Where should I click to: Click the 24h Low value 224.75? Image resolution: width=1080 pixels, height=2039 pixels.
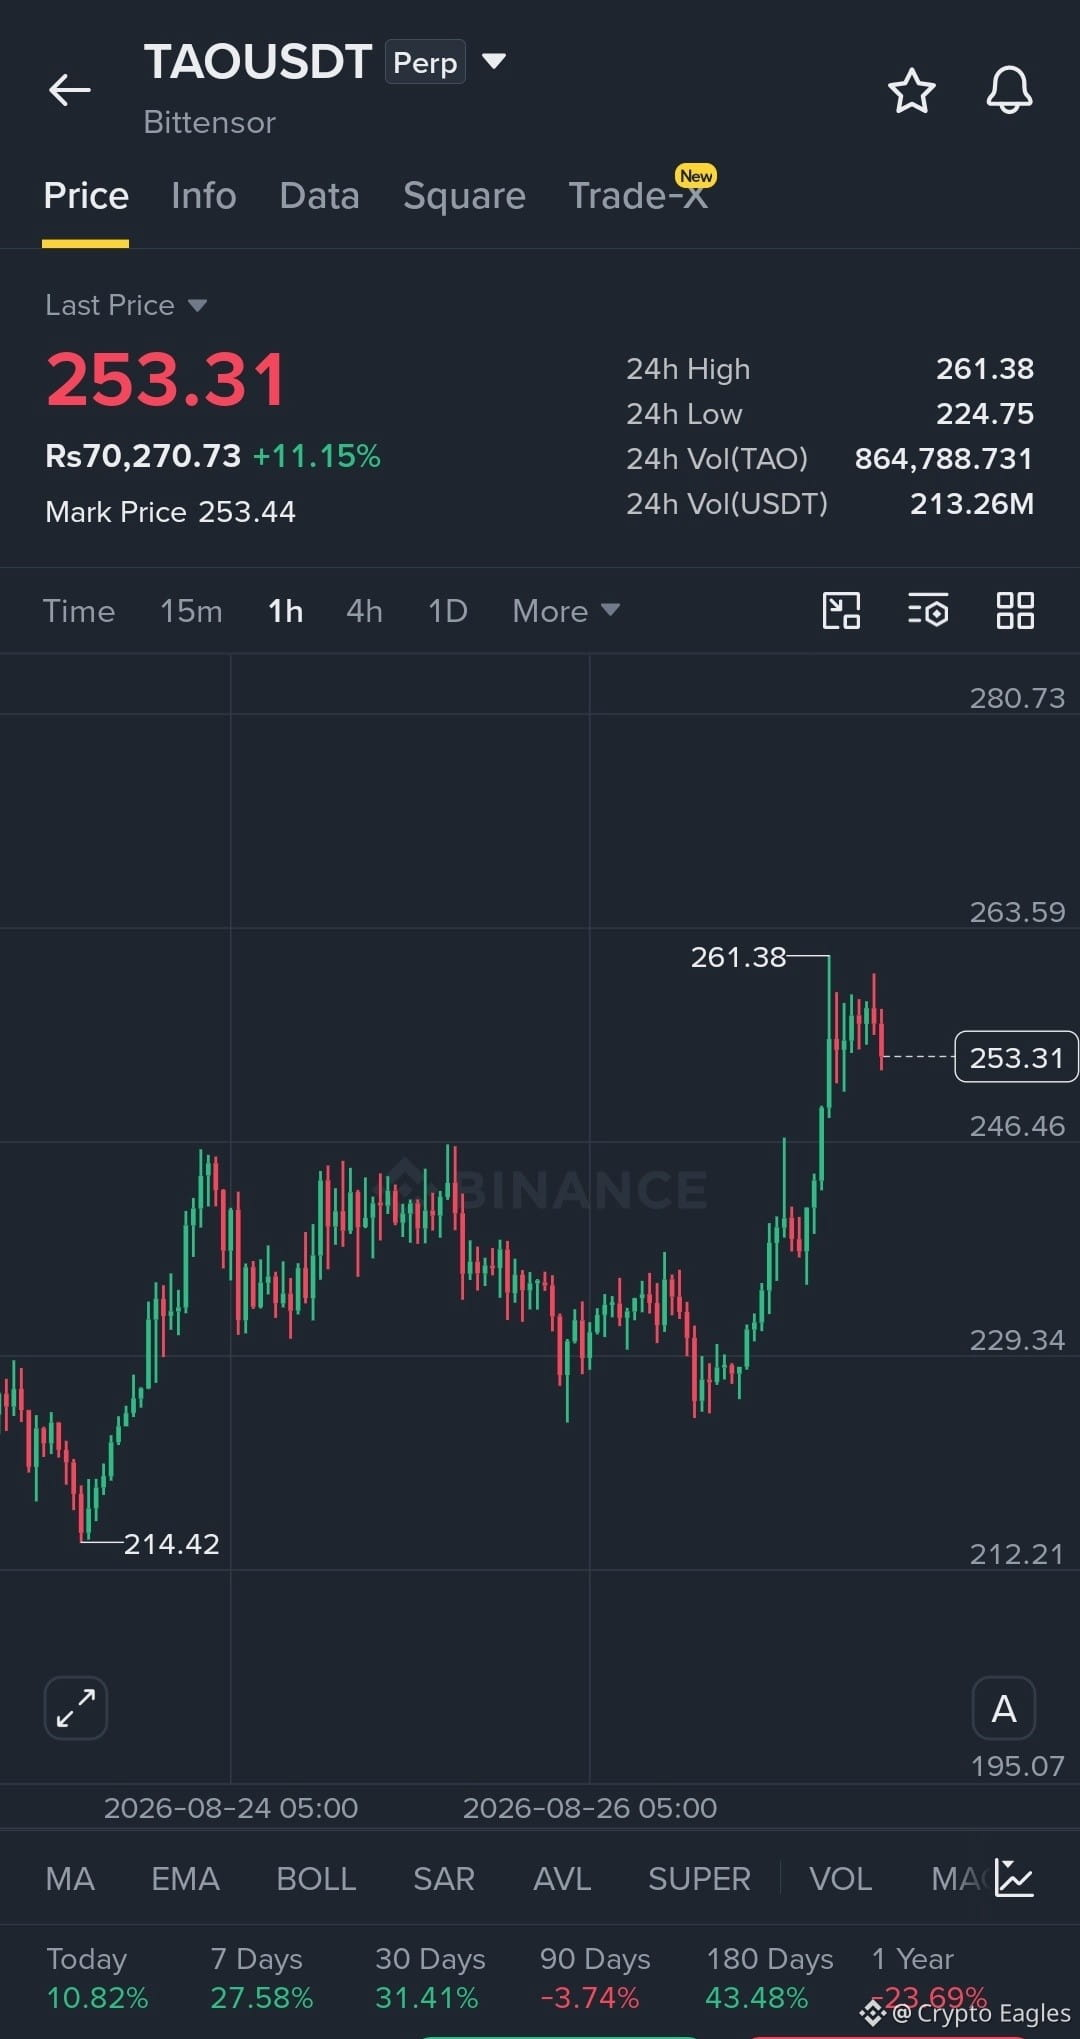pos(985,414)
